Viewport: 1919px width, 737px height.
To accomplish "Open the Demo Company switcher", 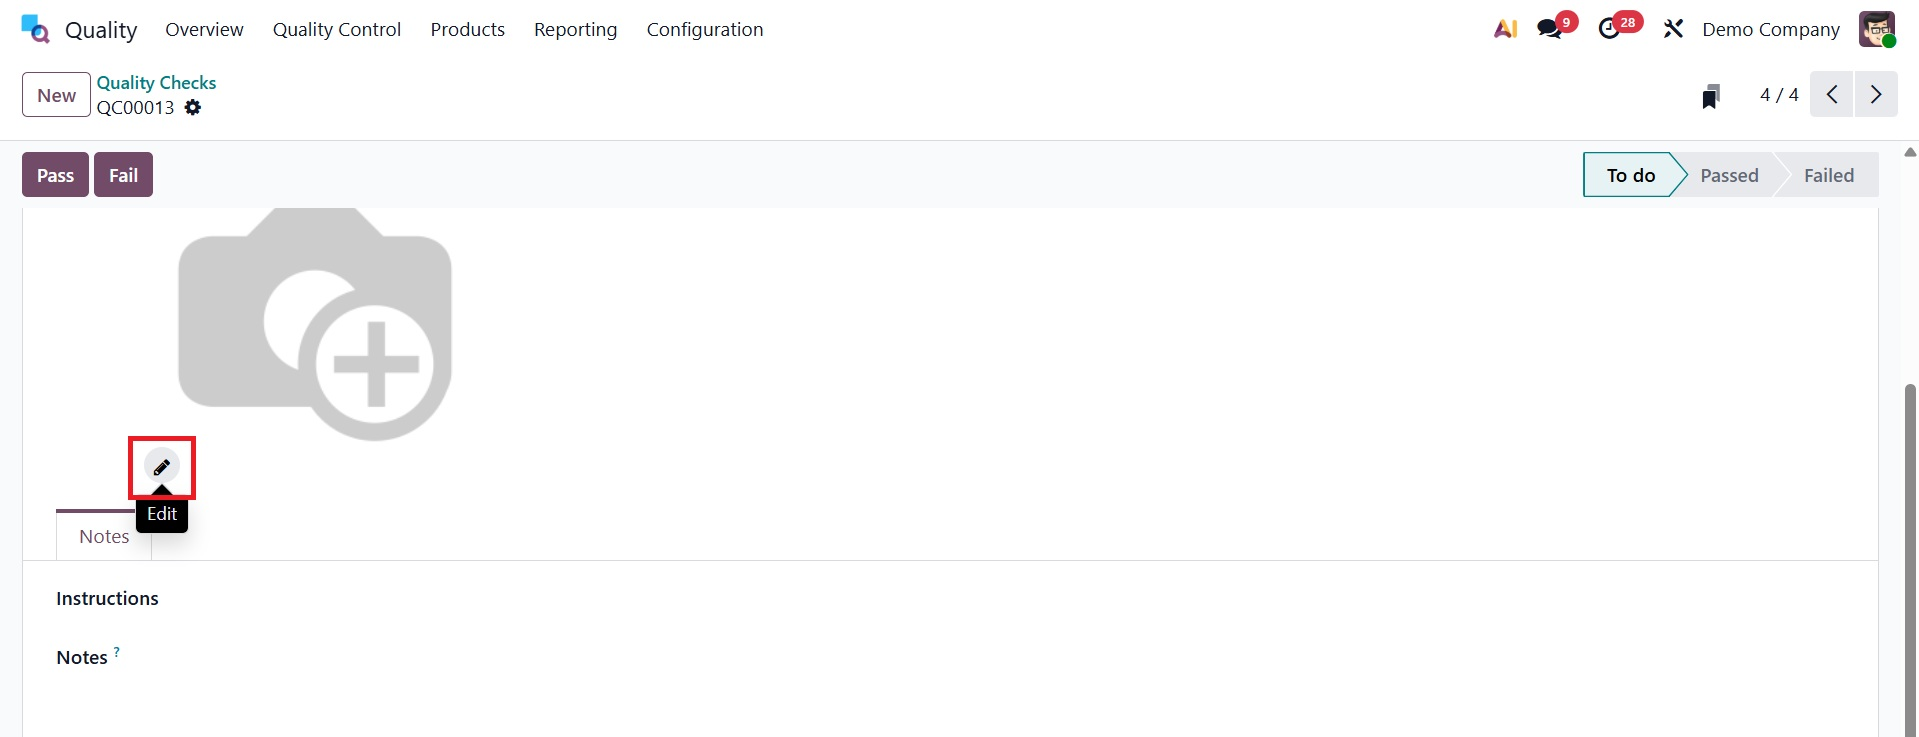I will coord(1770,29).
